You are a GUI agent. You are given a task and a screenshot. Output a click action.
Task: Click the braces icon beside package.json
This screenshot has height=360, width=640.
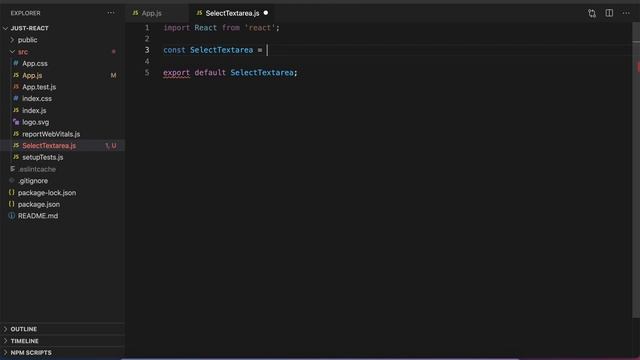[x=11, y=204]
